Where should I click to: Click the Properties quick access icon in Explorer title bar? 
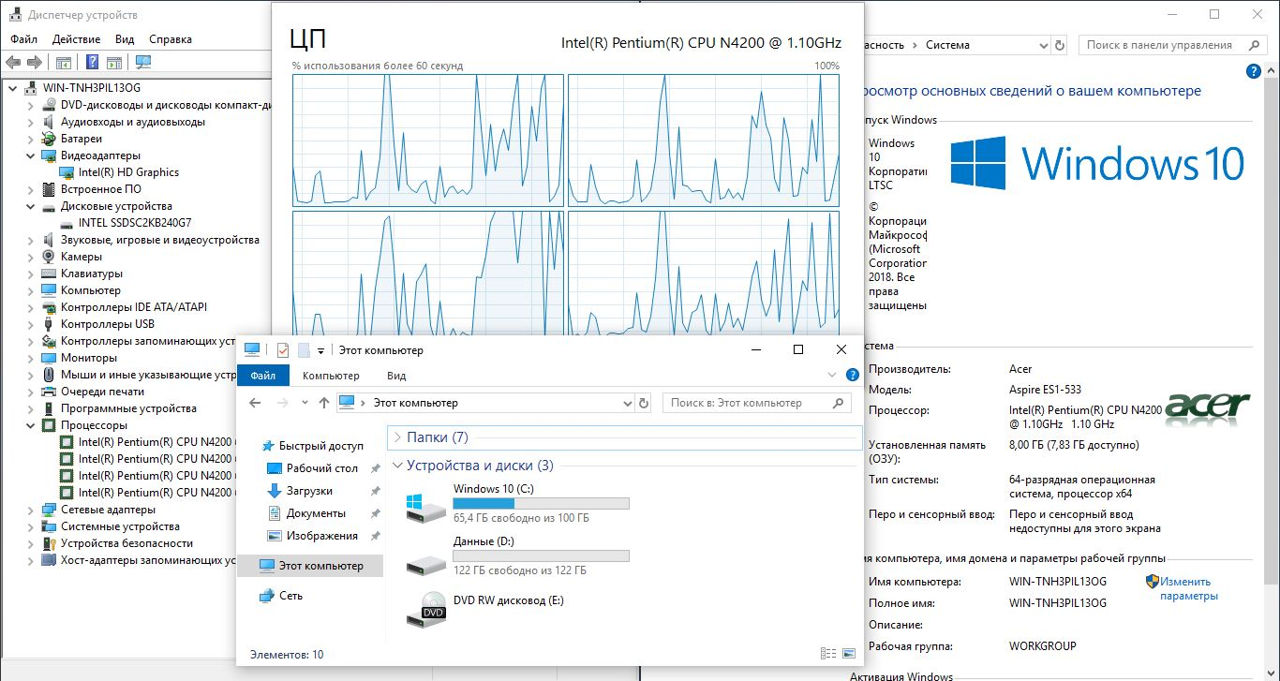coord(282,350)
